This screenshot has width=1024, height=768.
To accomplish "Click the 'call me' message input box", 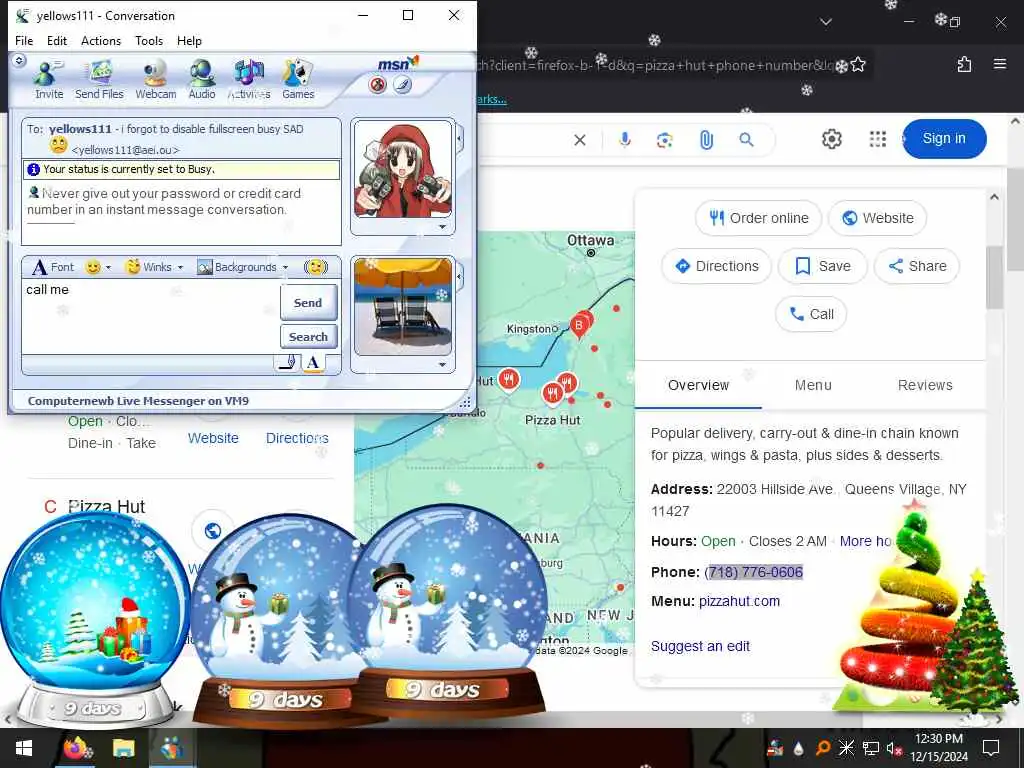I will click(x=150, y=317).
